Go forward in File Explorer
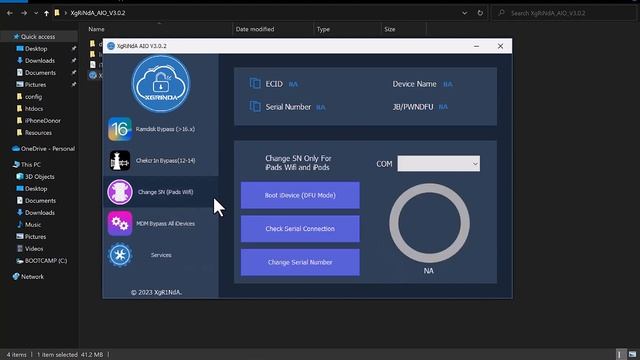Image resolution: width=640 pixels, height=360 pixels. coord(24,13)
